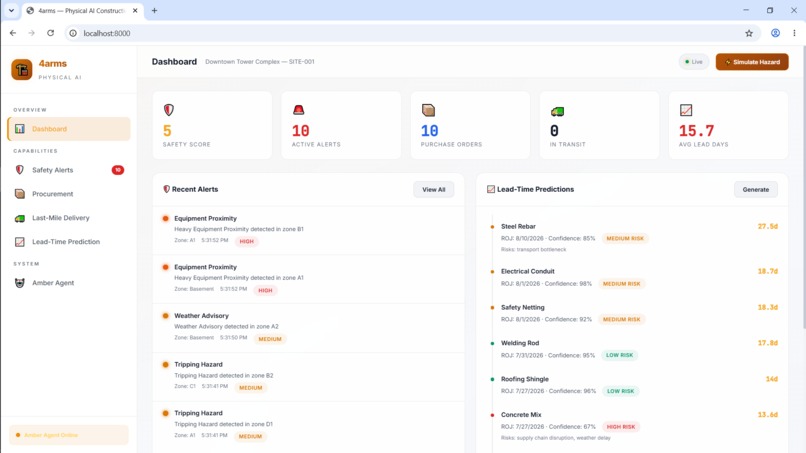Select the Tripping Hazard alert in zone B2

point(308,376)
